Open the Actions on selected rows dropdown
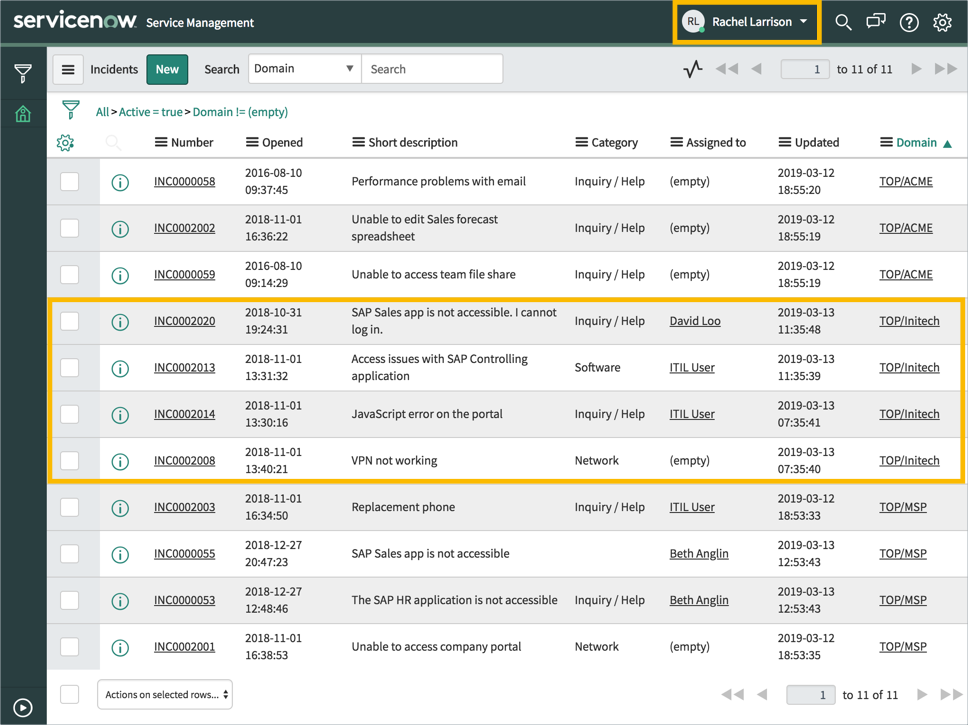The width and height of the screenshot is (968, 725). pos(164,694)
